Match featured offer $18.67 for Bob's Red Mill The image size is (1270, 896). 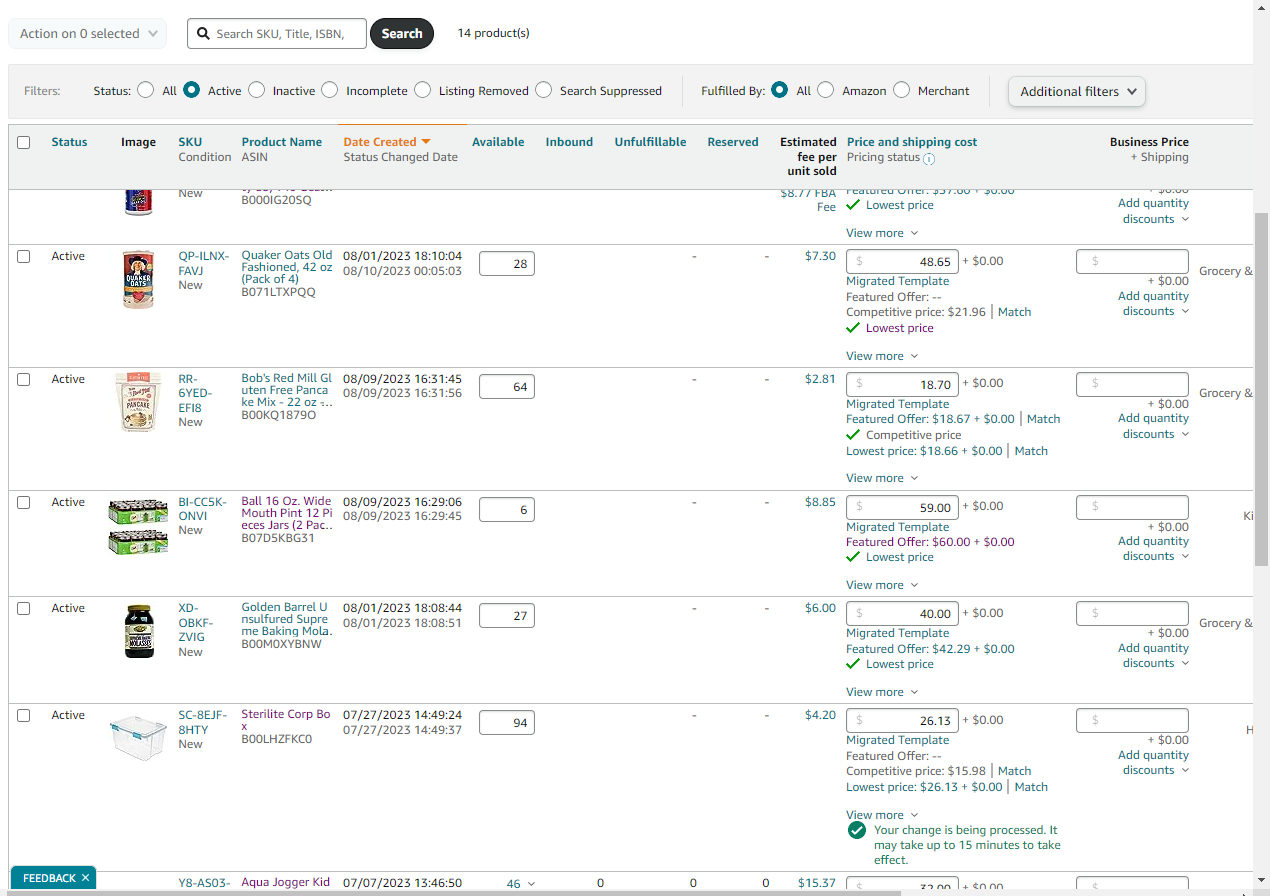coord(1043,419)
